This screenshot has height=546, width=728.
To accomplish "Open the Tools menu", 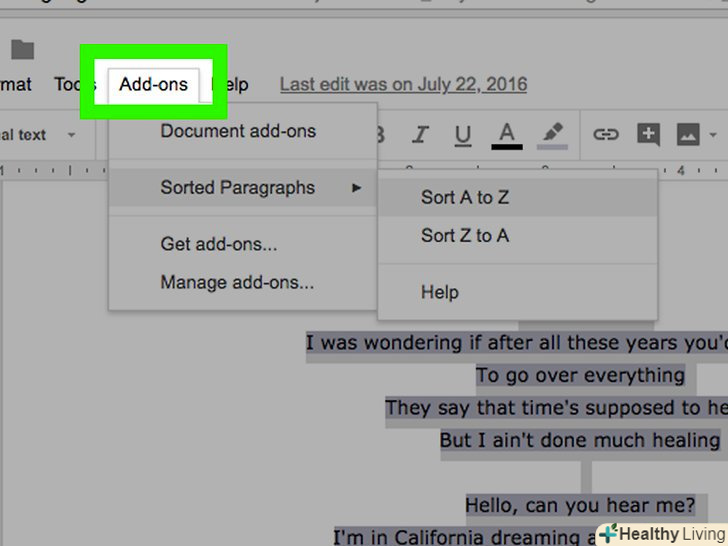I will point(75,84).
